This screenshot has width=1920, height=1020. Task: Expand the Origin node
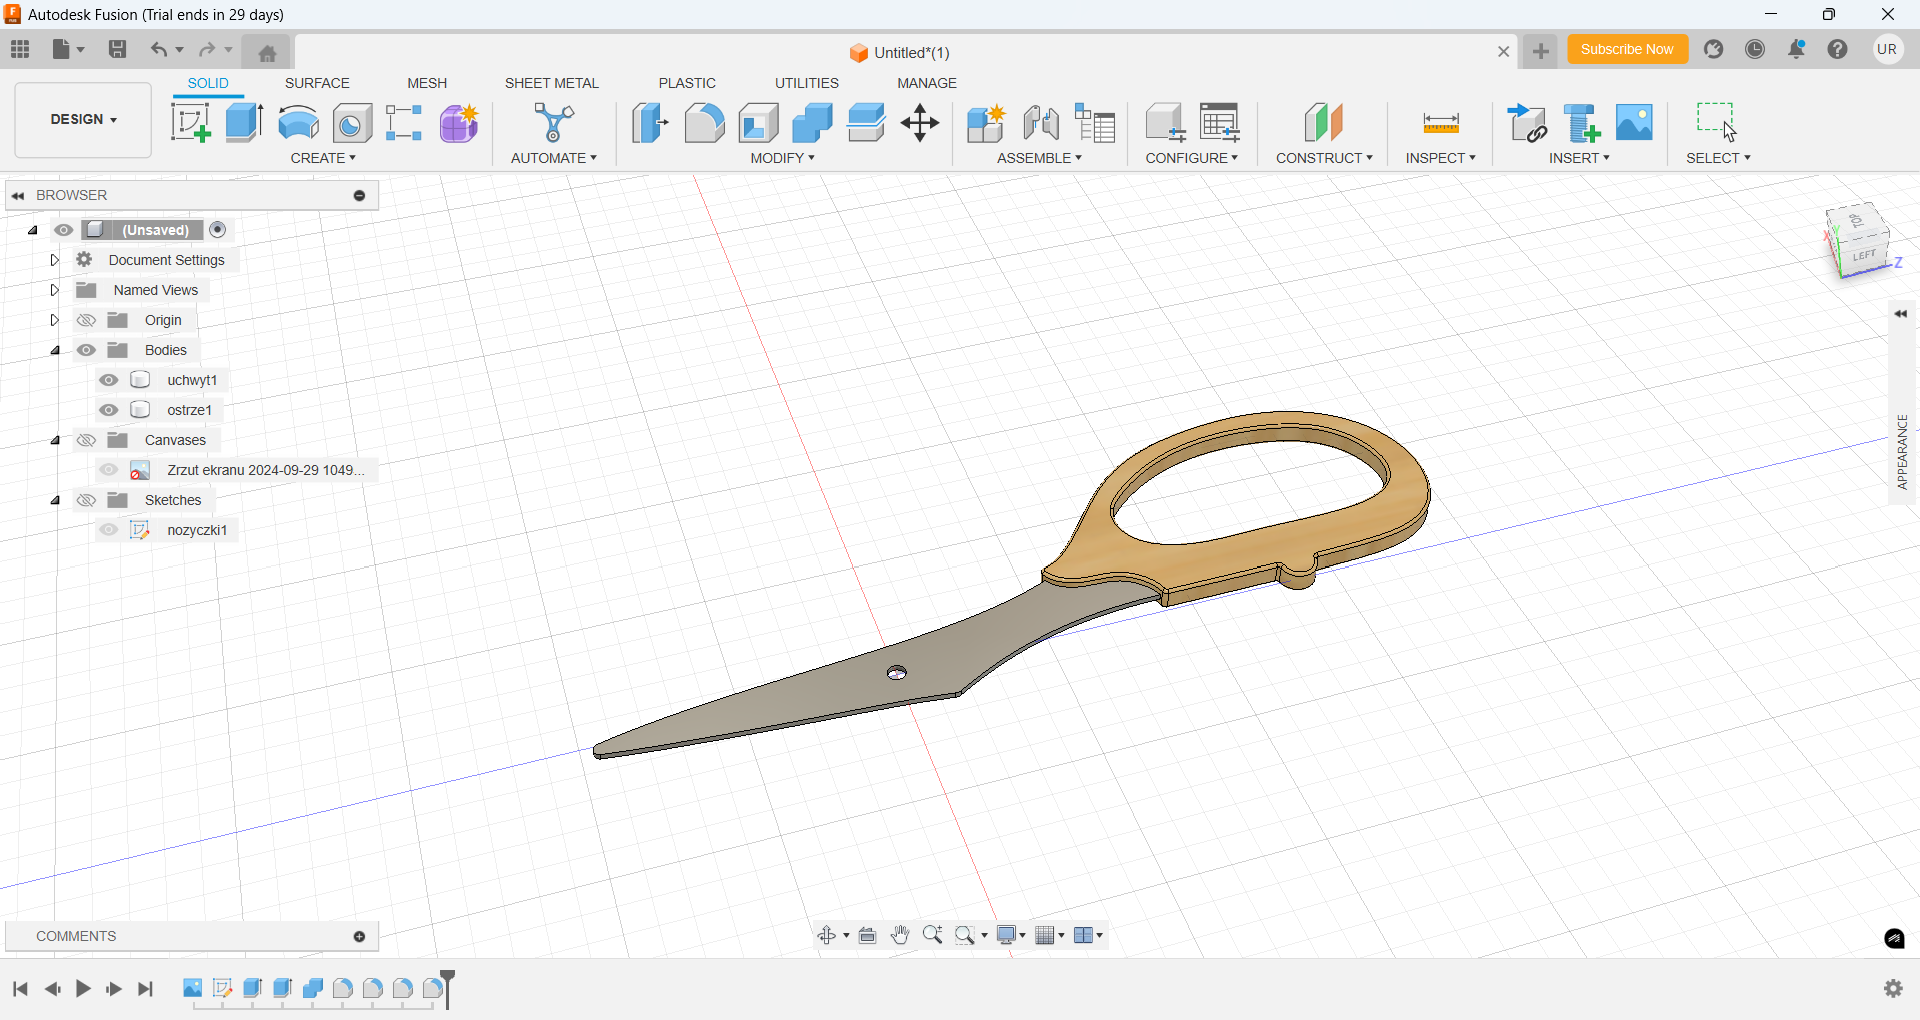tap(55, 320)
